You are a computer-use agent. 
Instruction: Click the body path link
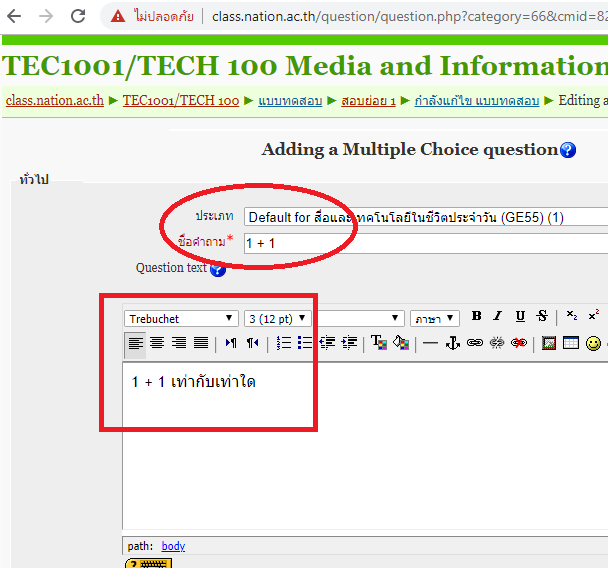[173, 546]
